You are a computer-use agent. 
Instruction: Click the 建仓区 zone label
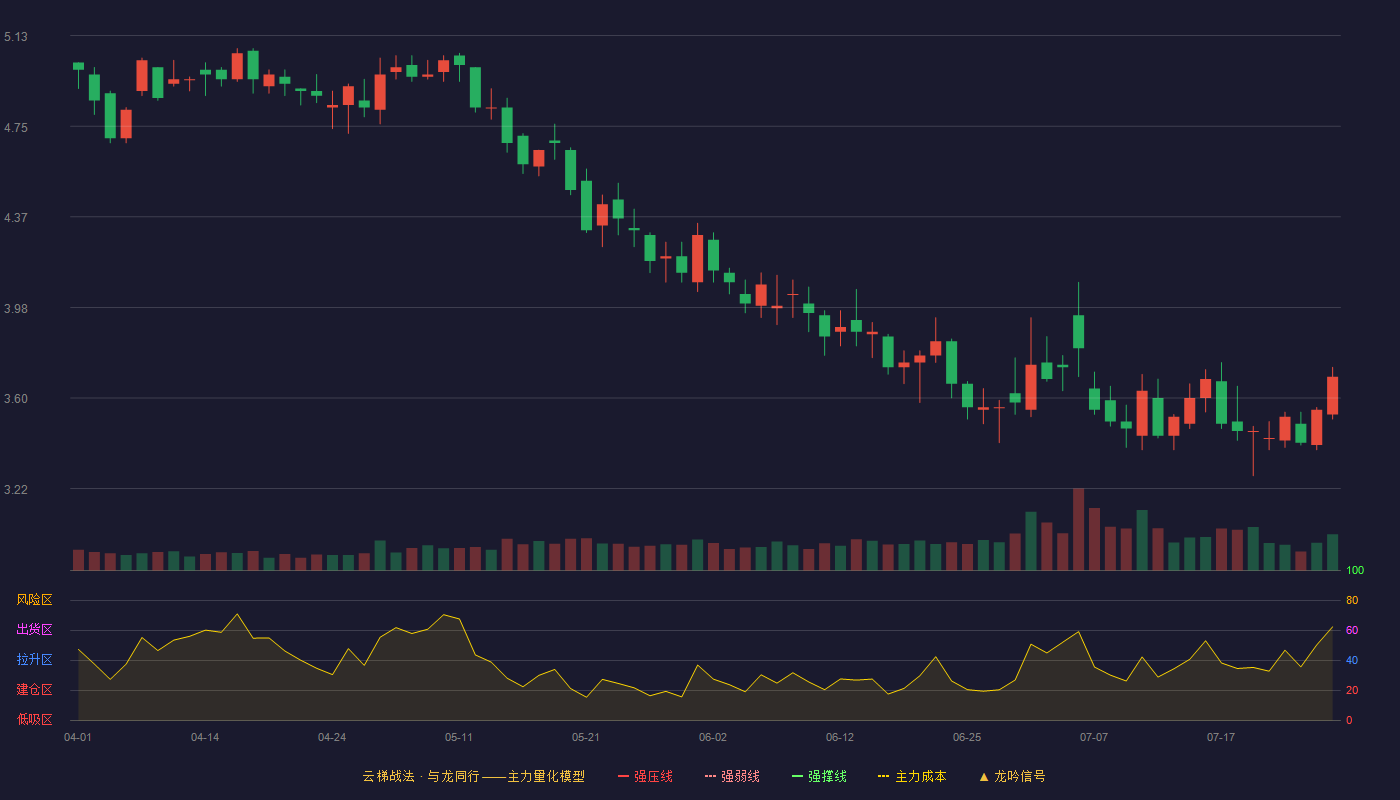34,690
